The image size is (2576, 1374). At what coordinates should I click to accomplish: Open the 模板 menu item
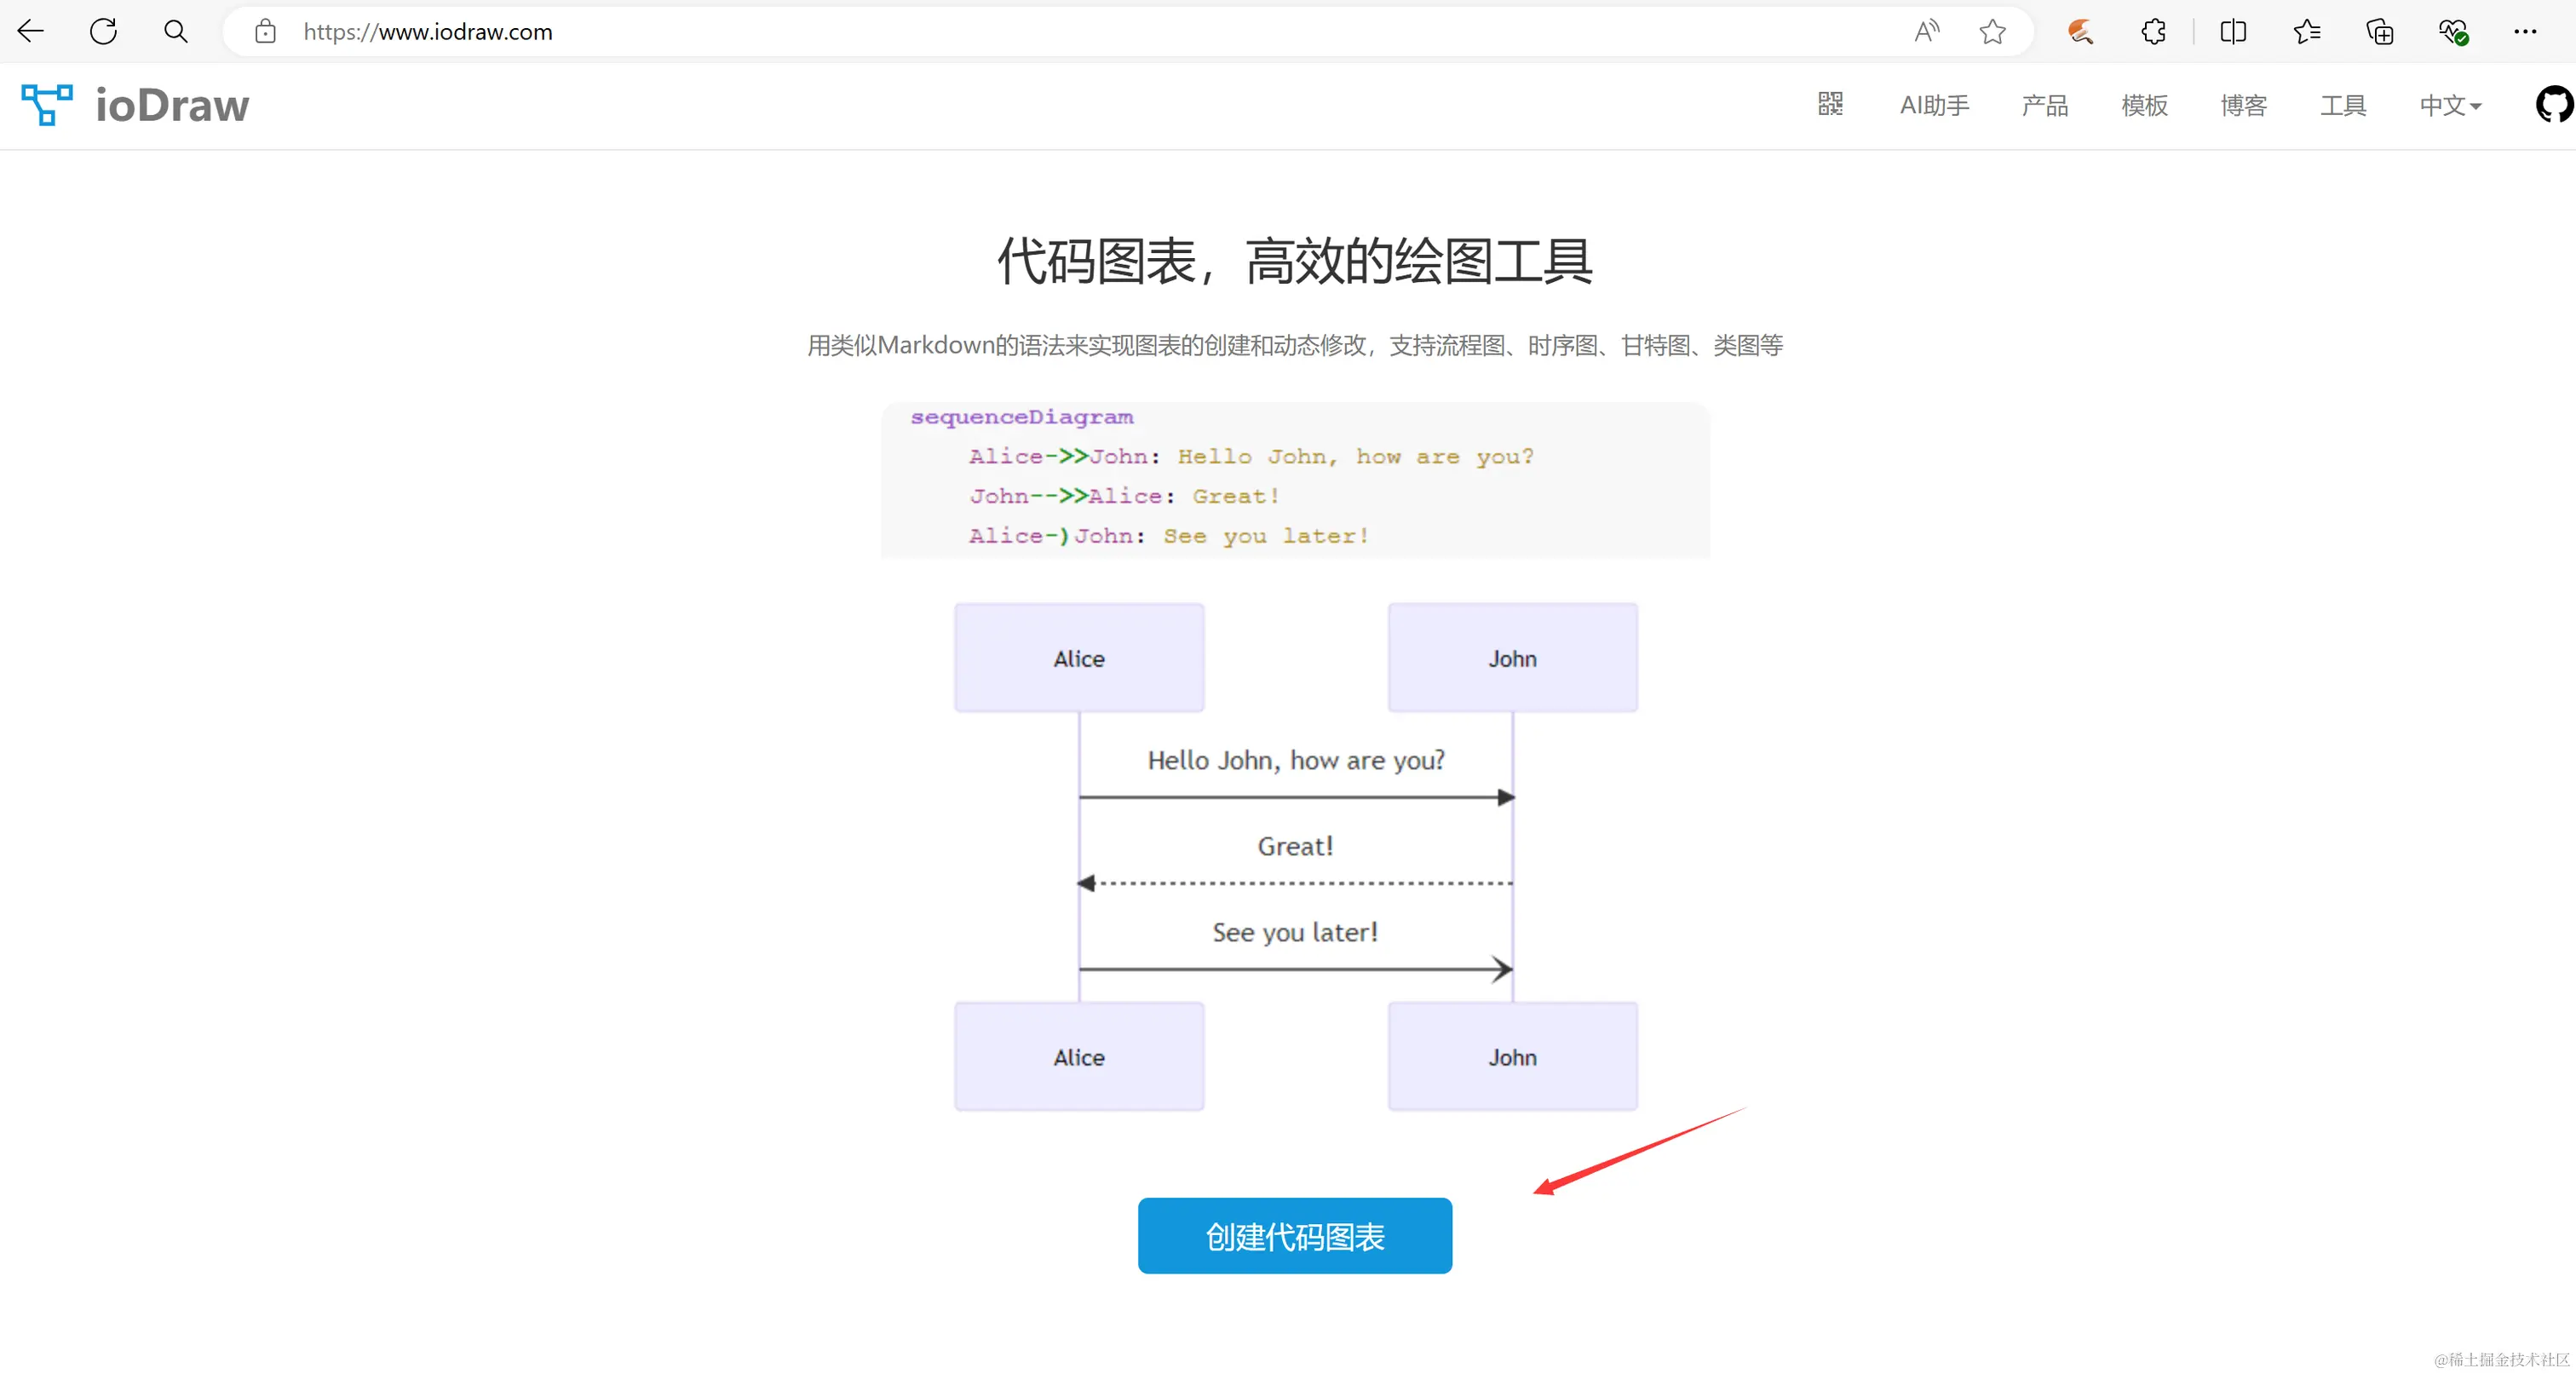[x=2144, y=105]
